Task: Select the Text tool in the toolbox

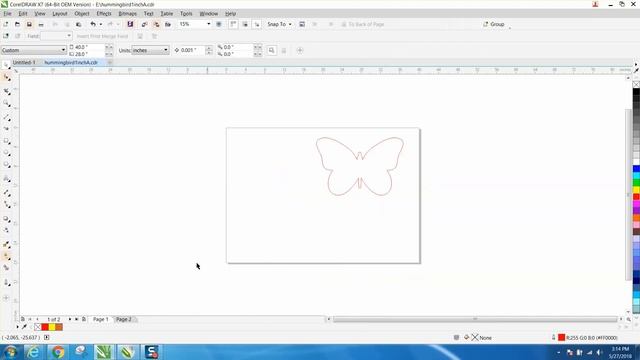Action: 7,179
